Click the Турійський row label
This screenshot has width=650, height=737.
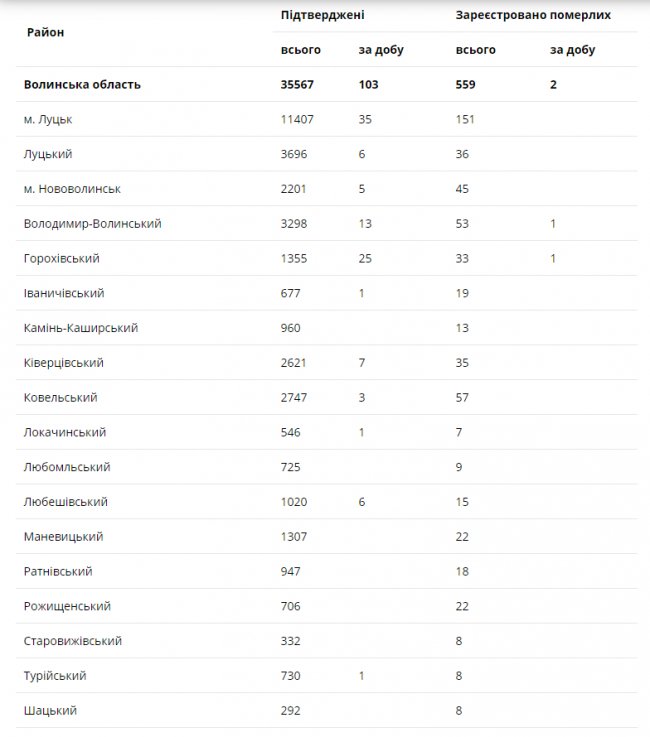55,676
